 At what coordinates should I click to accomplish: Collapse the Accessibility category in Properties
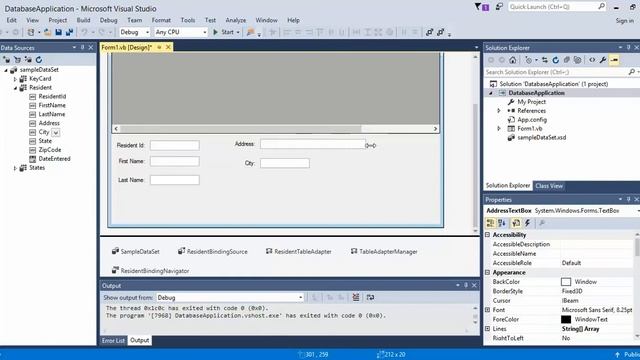[487, 235]
